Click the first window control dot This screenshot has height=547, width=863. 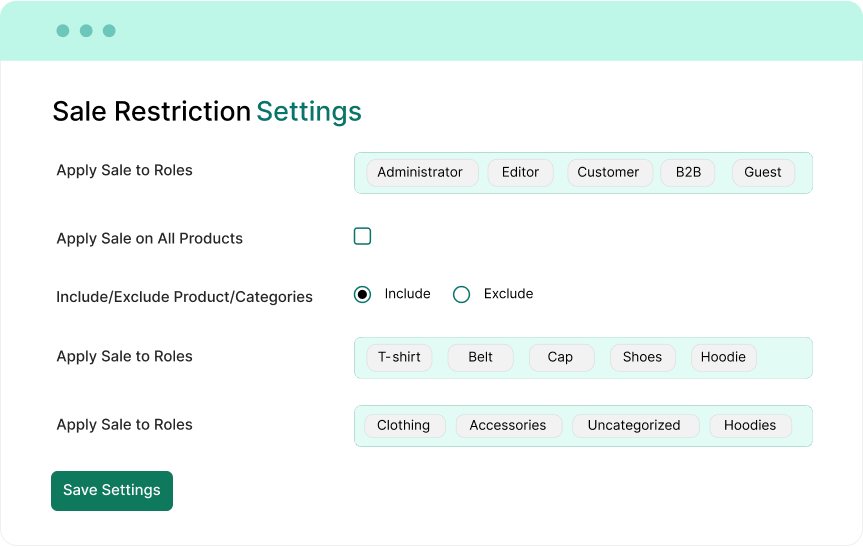pyautogui.click(x=63, y=31)
